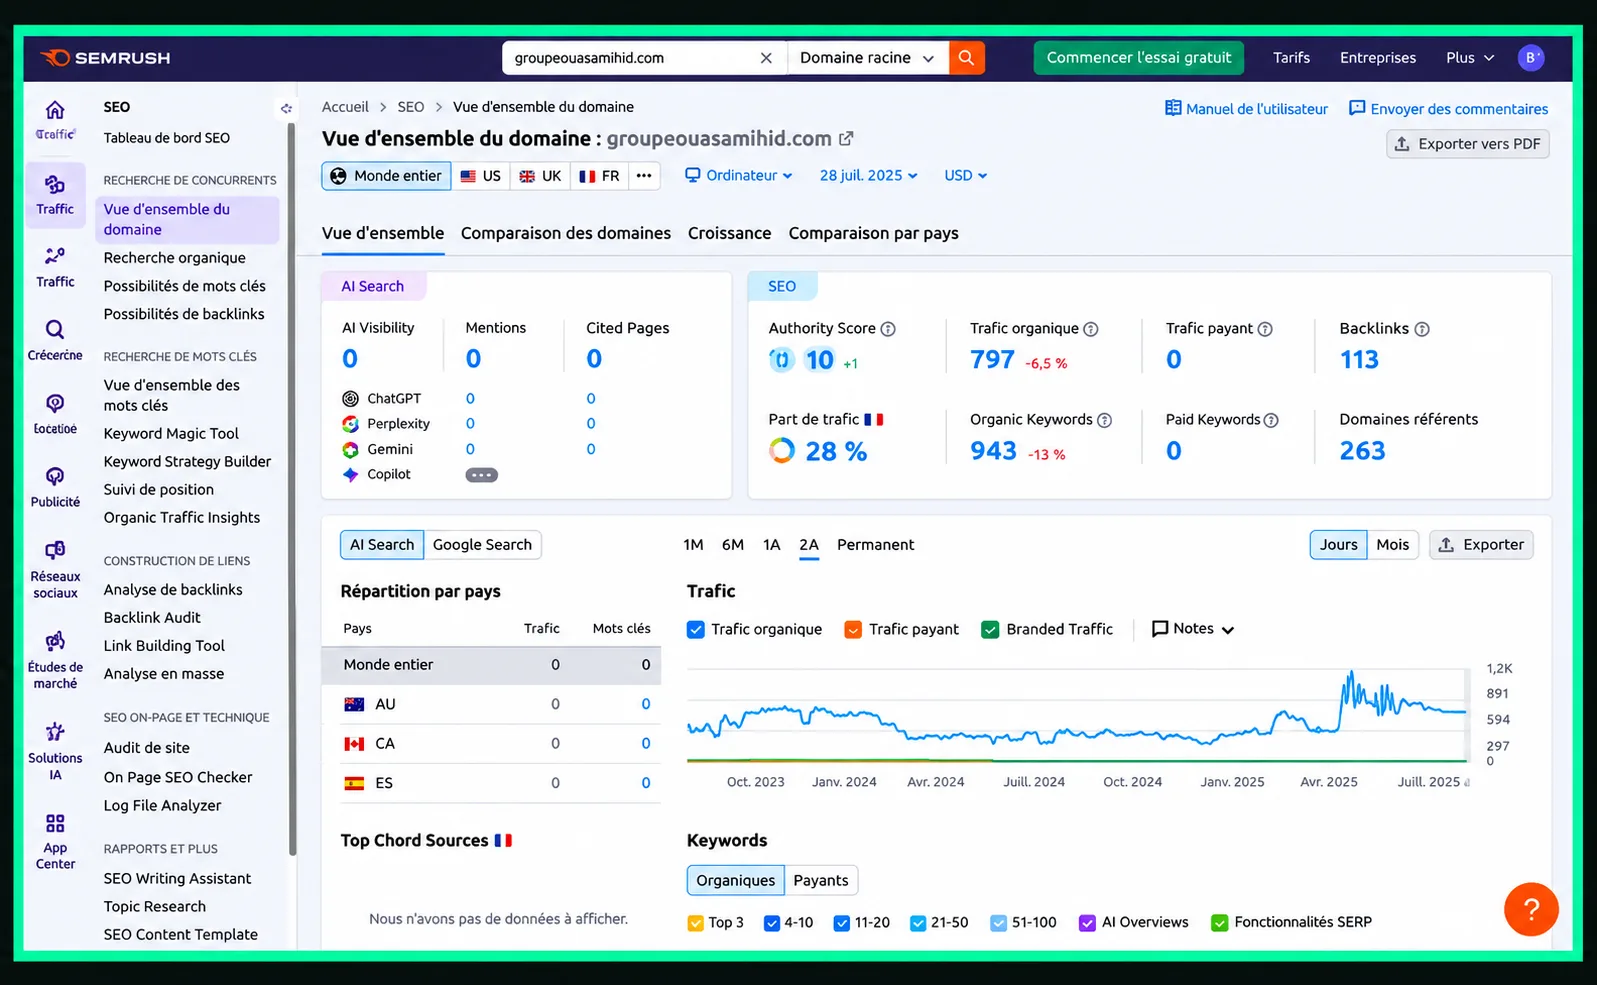The width and height of the screenshot is (1597, 985).
Task: Open the Réseaux sociaux sidebar icon
Action: click(x=55, y=550)
